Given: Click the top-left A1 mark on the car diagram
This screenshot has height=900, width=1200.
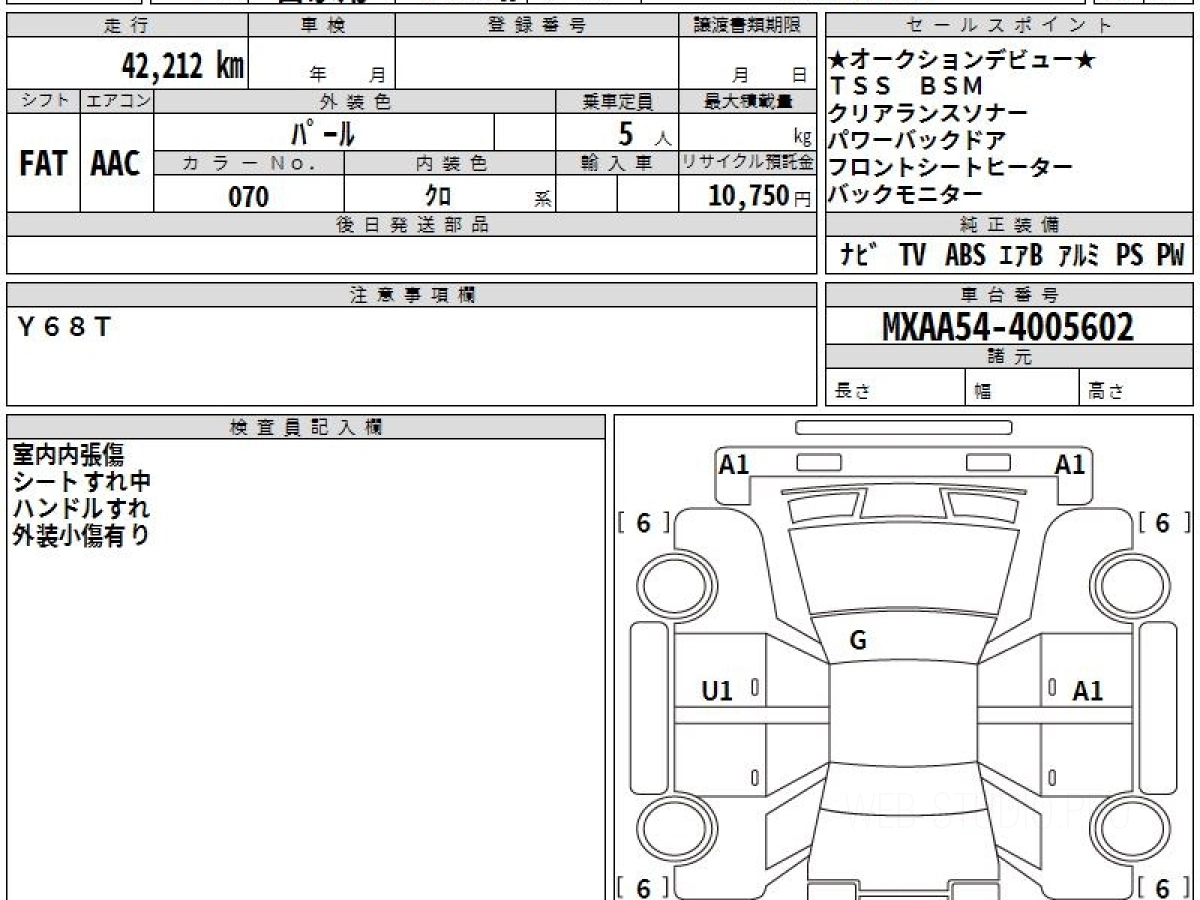Looking at the screenshot, I should [x=734, y=464].
